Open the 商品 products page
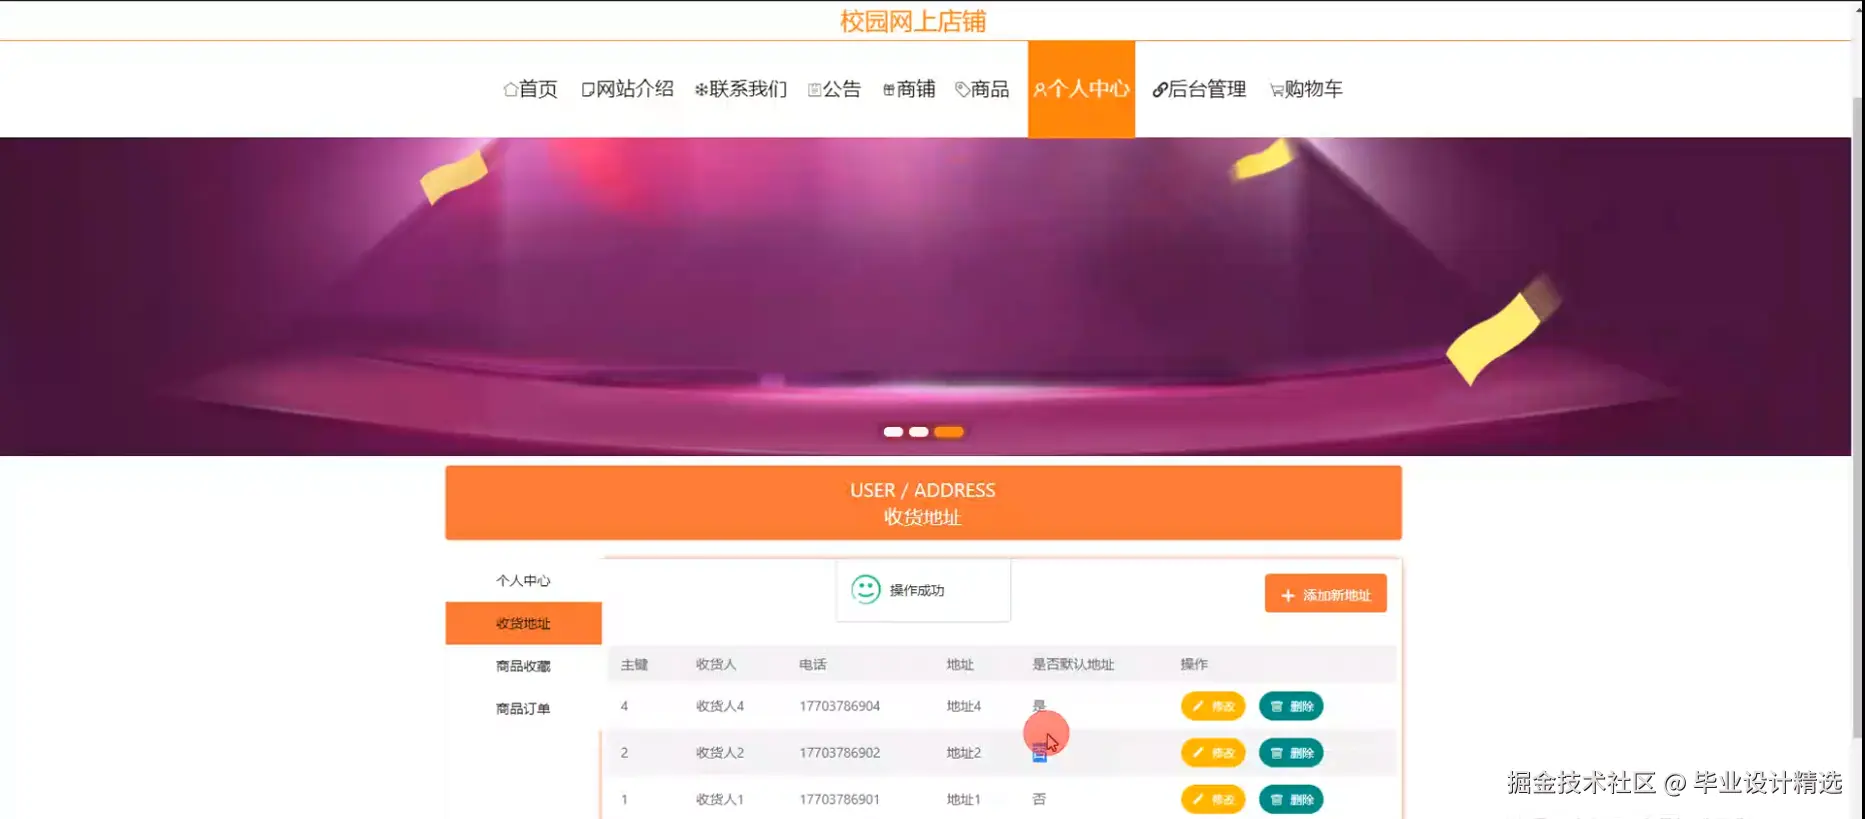 tap(982, 89)
